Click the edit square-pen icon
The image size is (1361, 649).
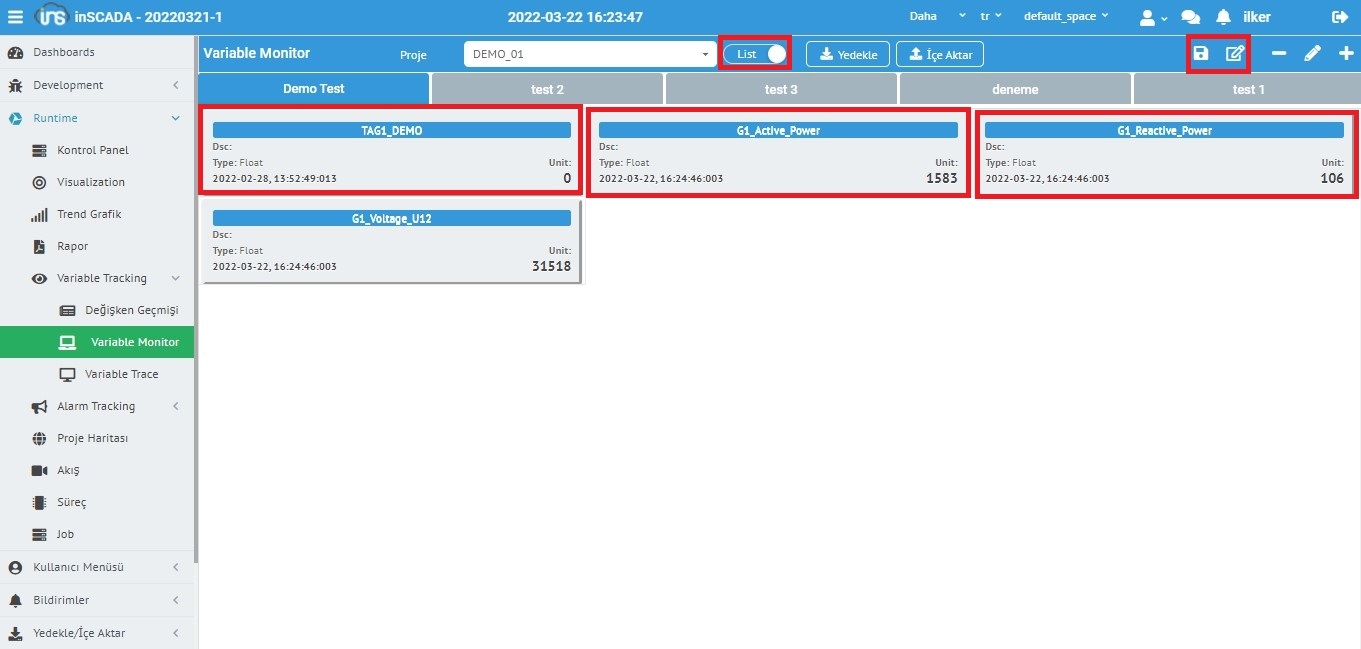(x=1235, y=54)
